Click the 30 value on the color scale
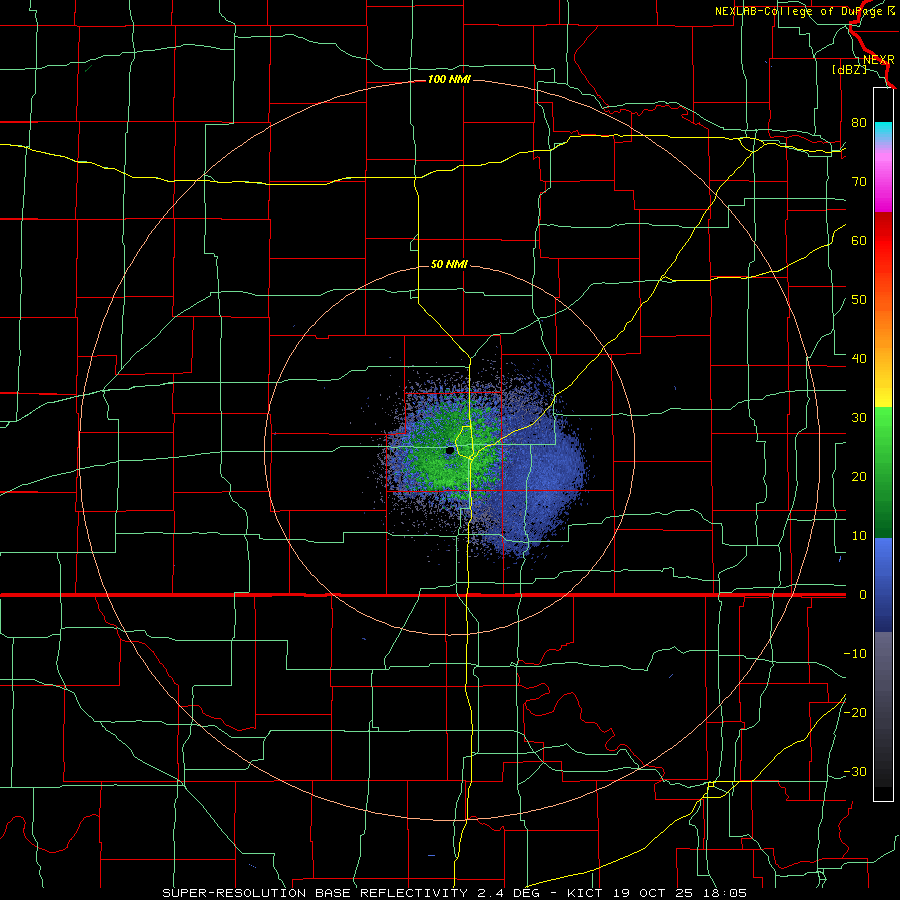Image resolution: width=900 pixels, height=900 pixels. pos(859,417)
